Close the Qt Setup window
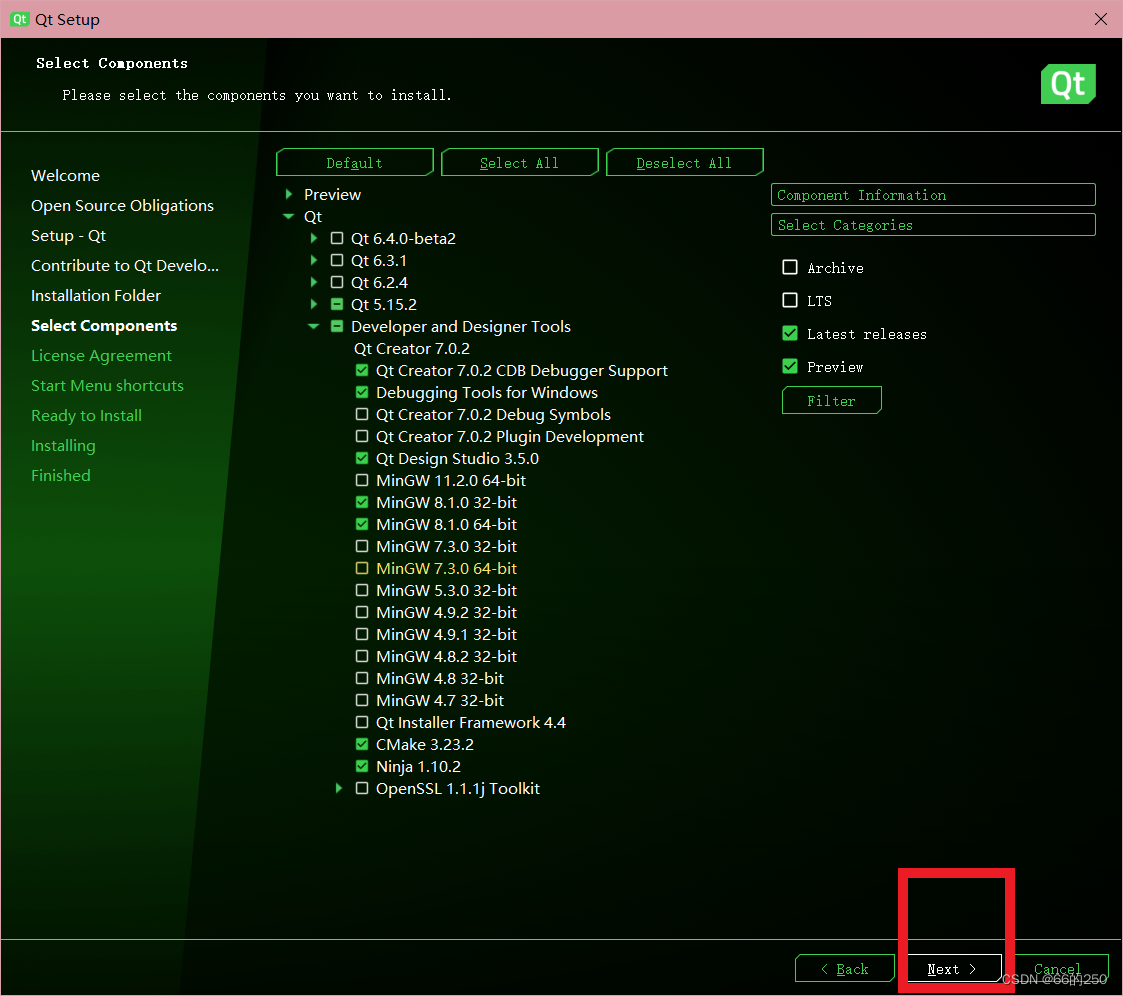1123x996 pixels. click(1101, 19)
